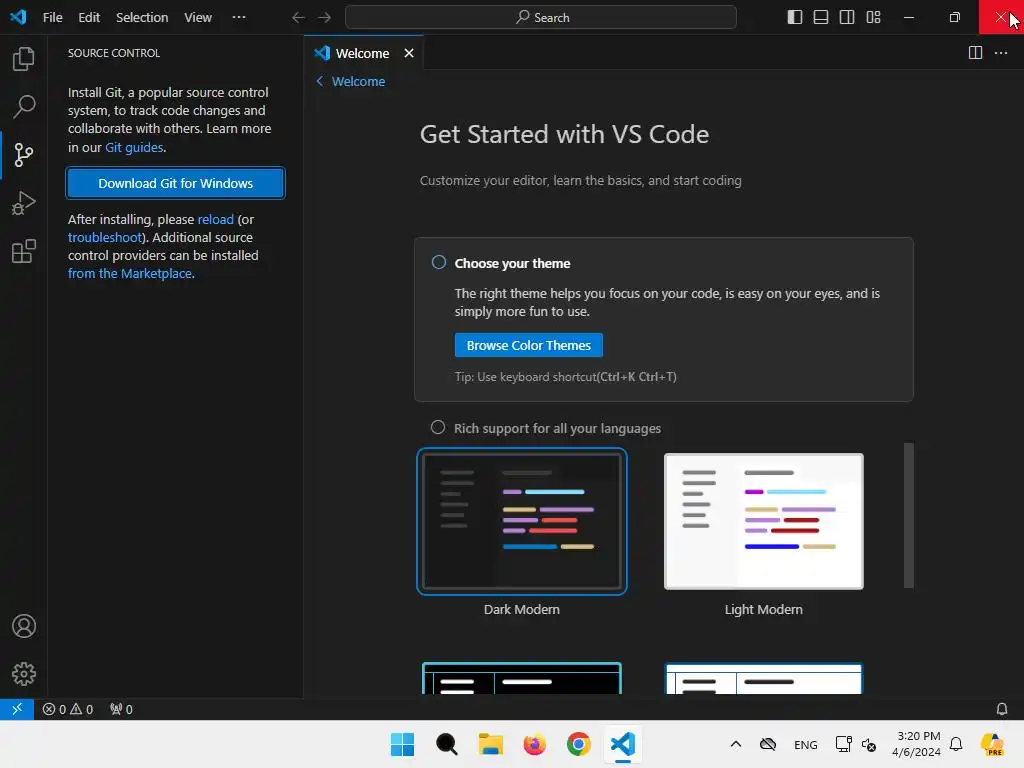The height and width of the screenshot is (768, 1024).
Task: Open the Accounts menu icon
Action: (24, 626)
